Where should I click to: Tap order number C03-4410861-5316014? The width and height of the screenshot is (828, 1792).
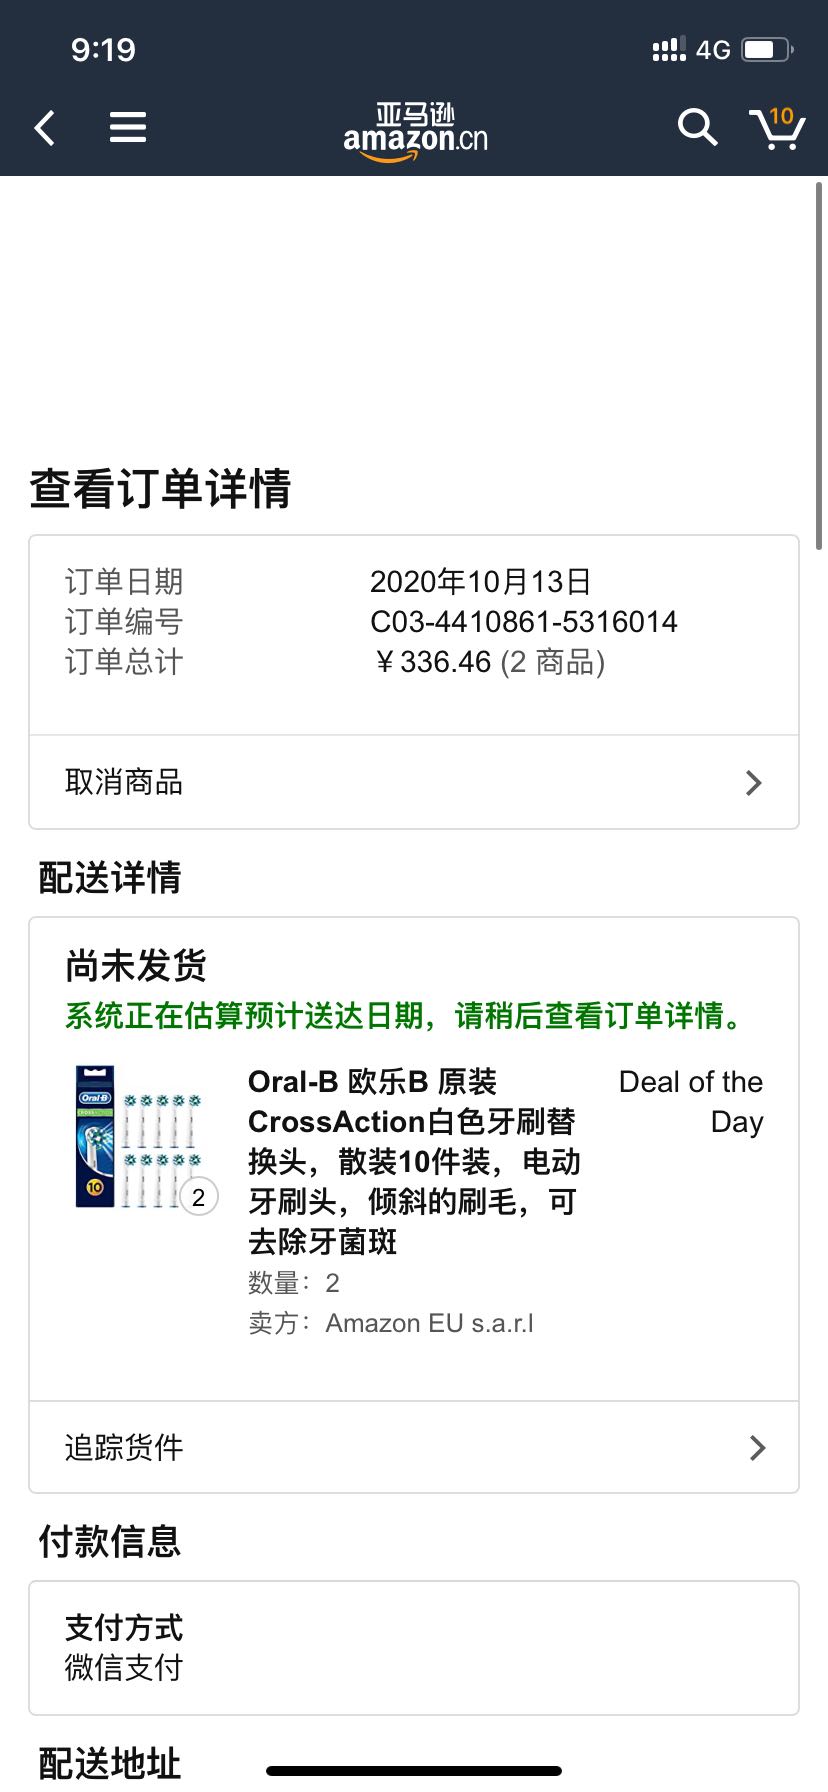(x=524, y=622)
